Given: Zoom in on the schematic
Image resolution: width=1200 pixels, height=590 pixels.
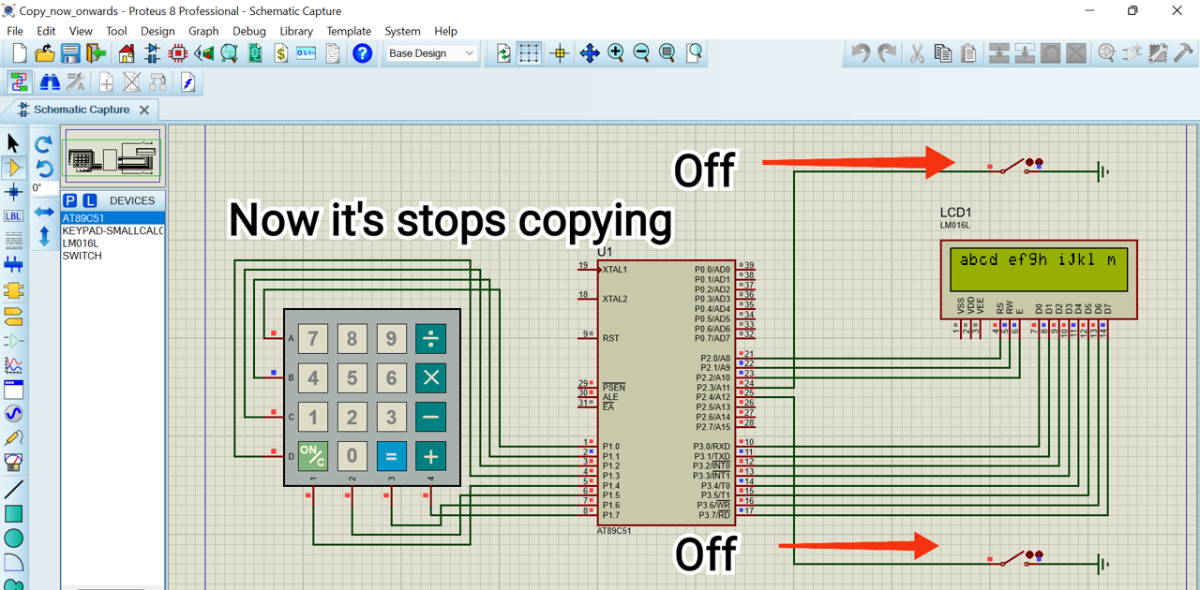Looking at the screenshot, I should [615, 54].
